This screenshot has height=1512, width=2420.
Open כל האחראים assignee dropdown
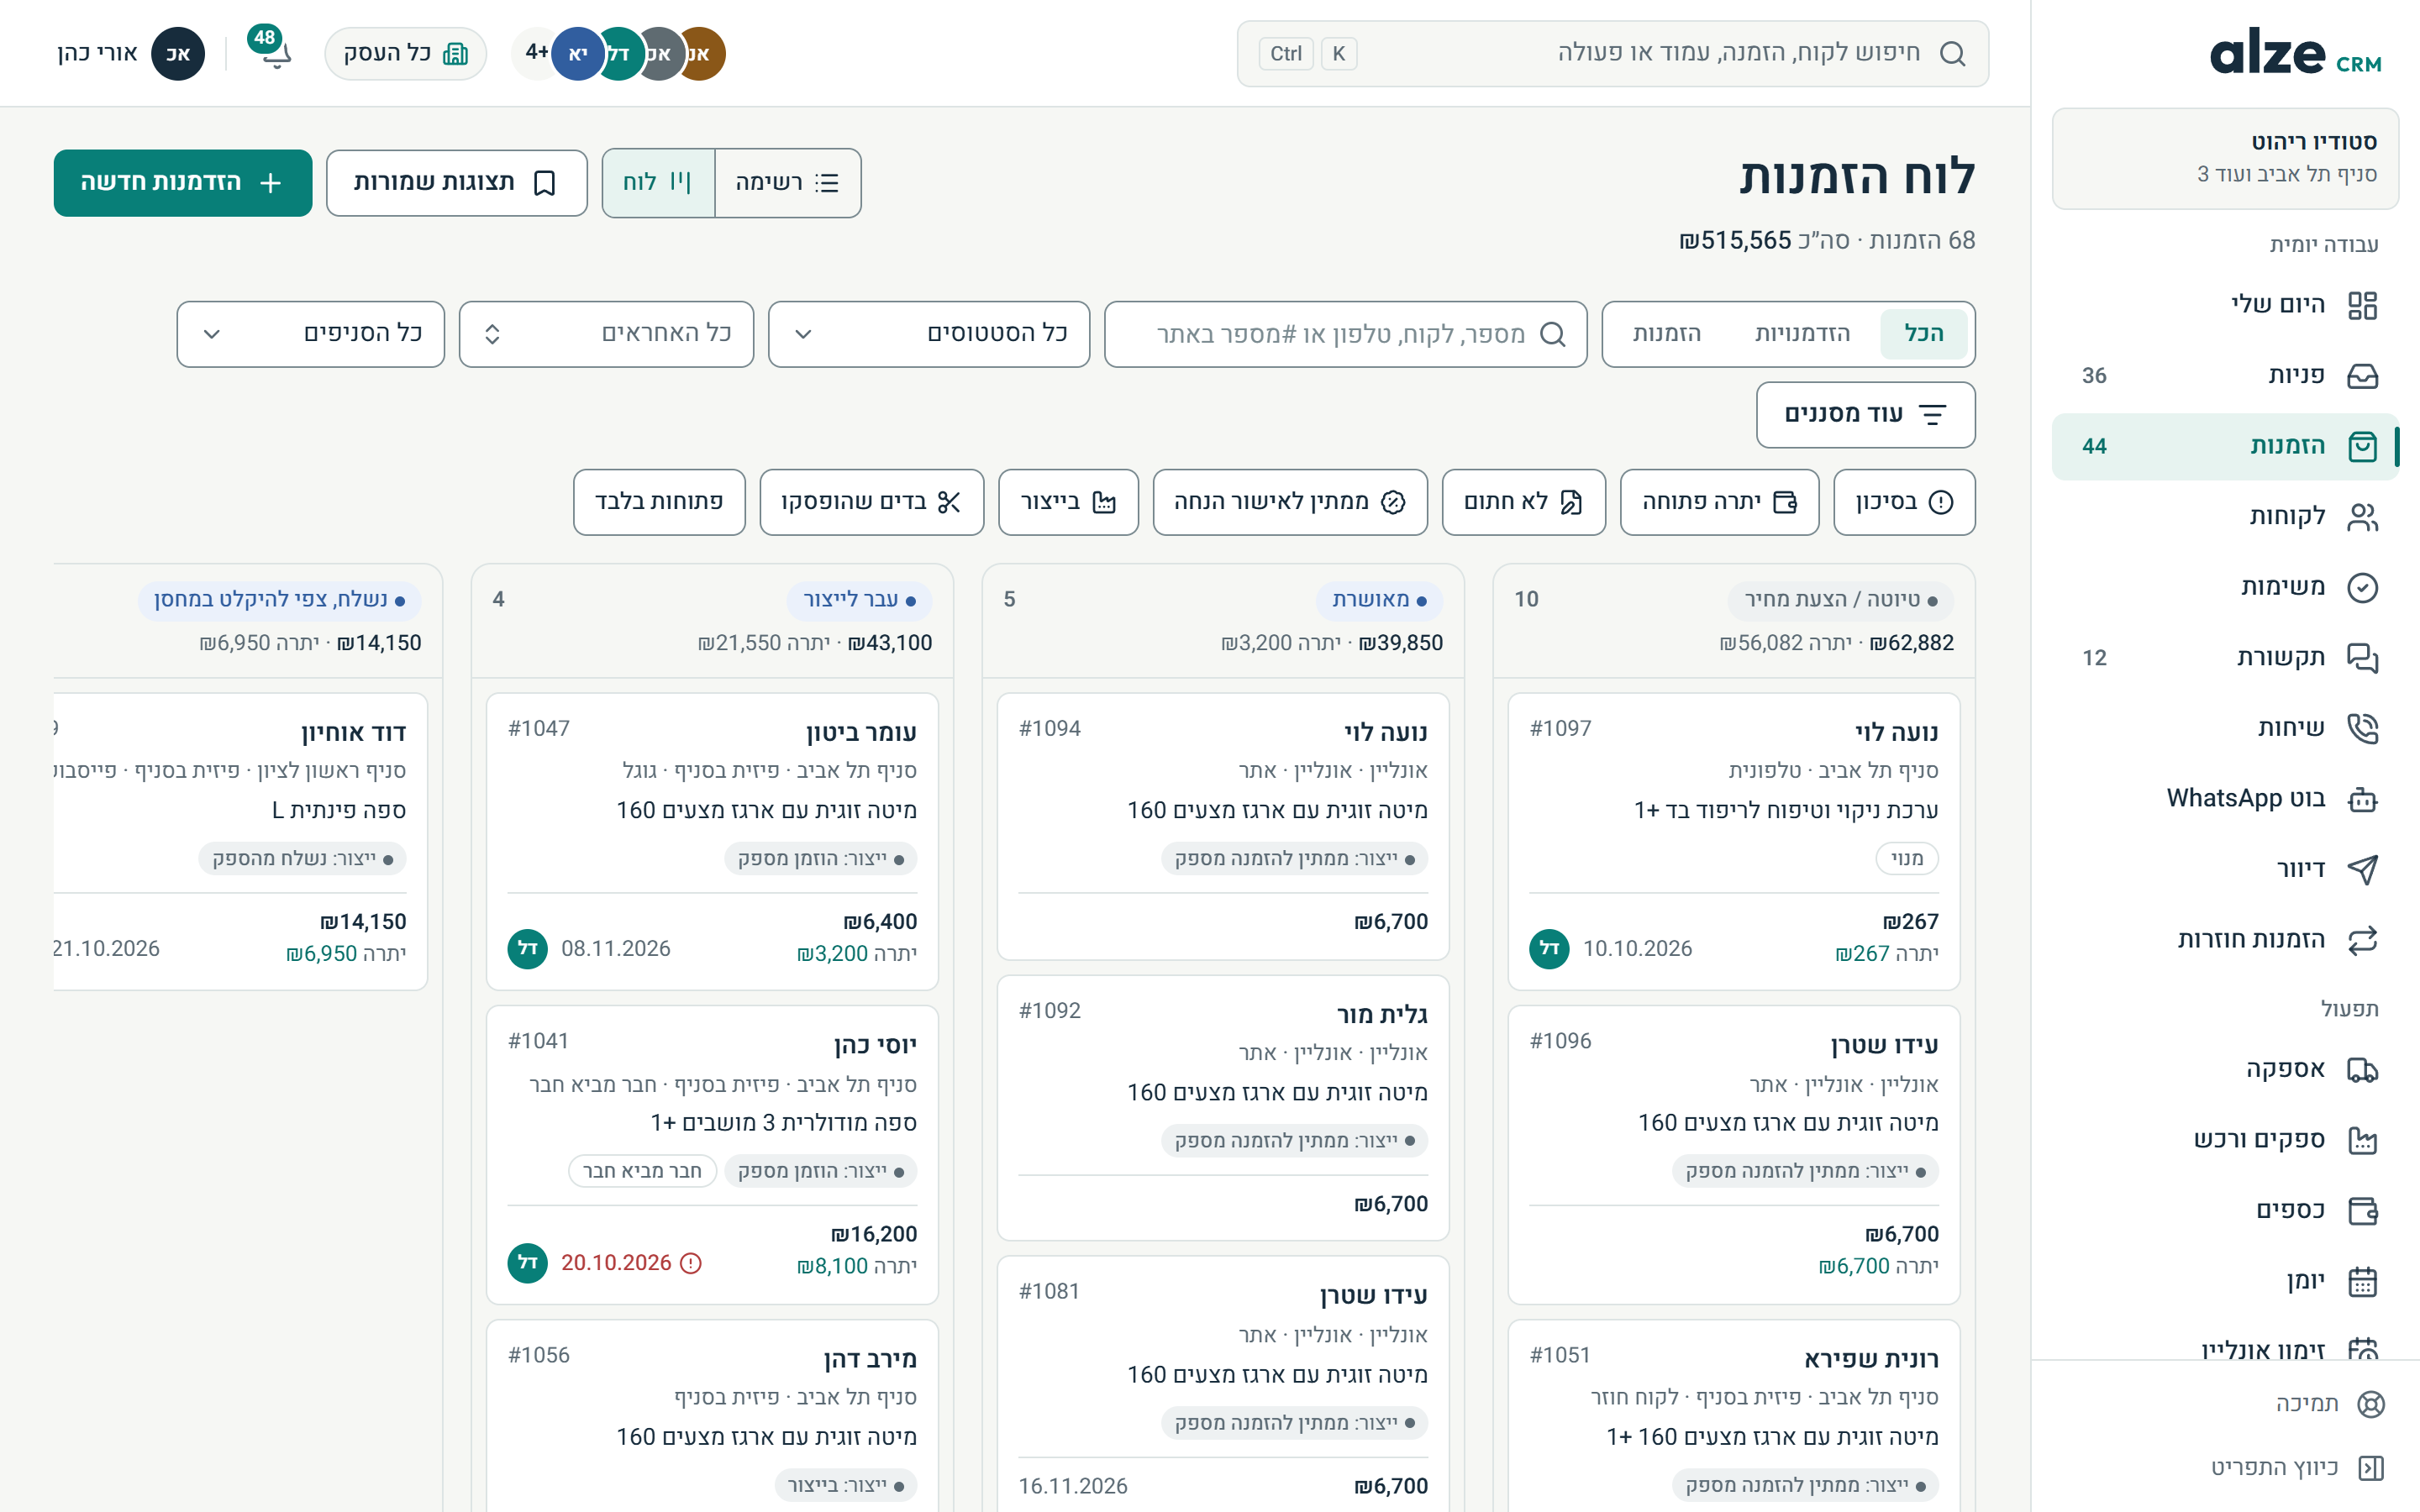point(606,334)
